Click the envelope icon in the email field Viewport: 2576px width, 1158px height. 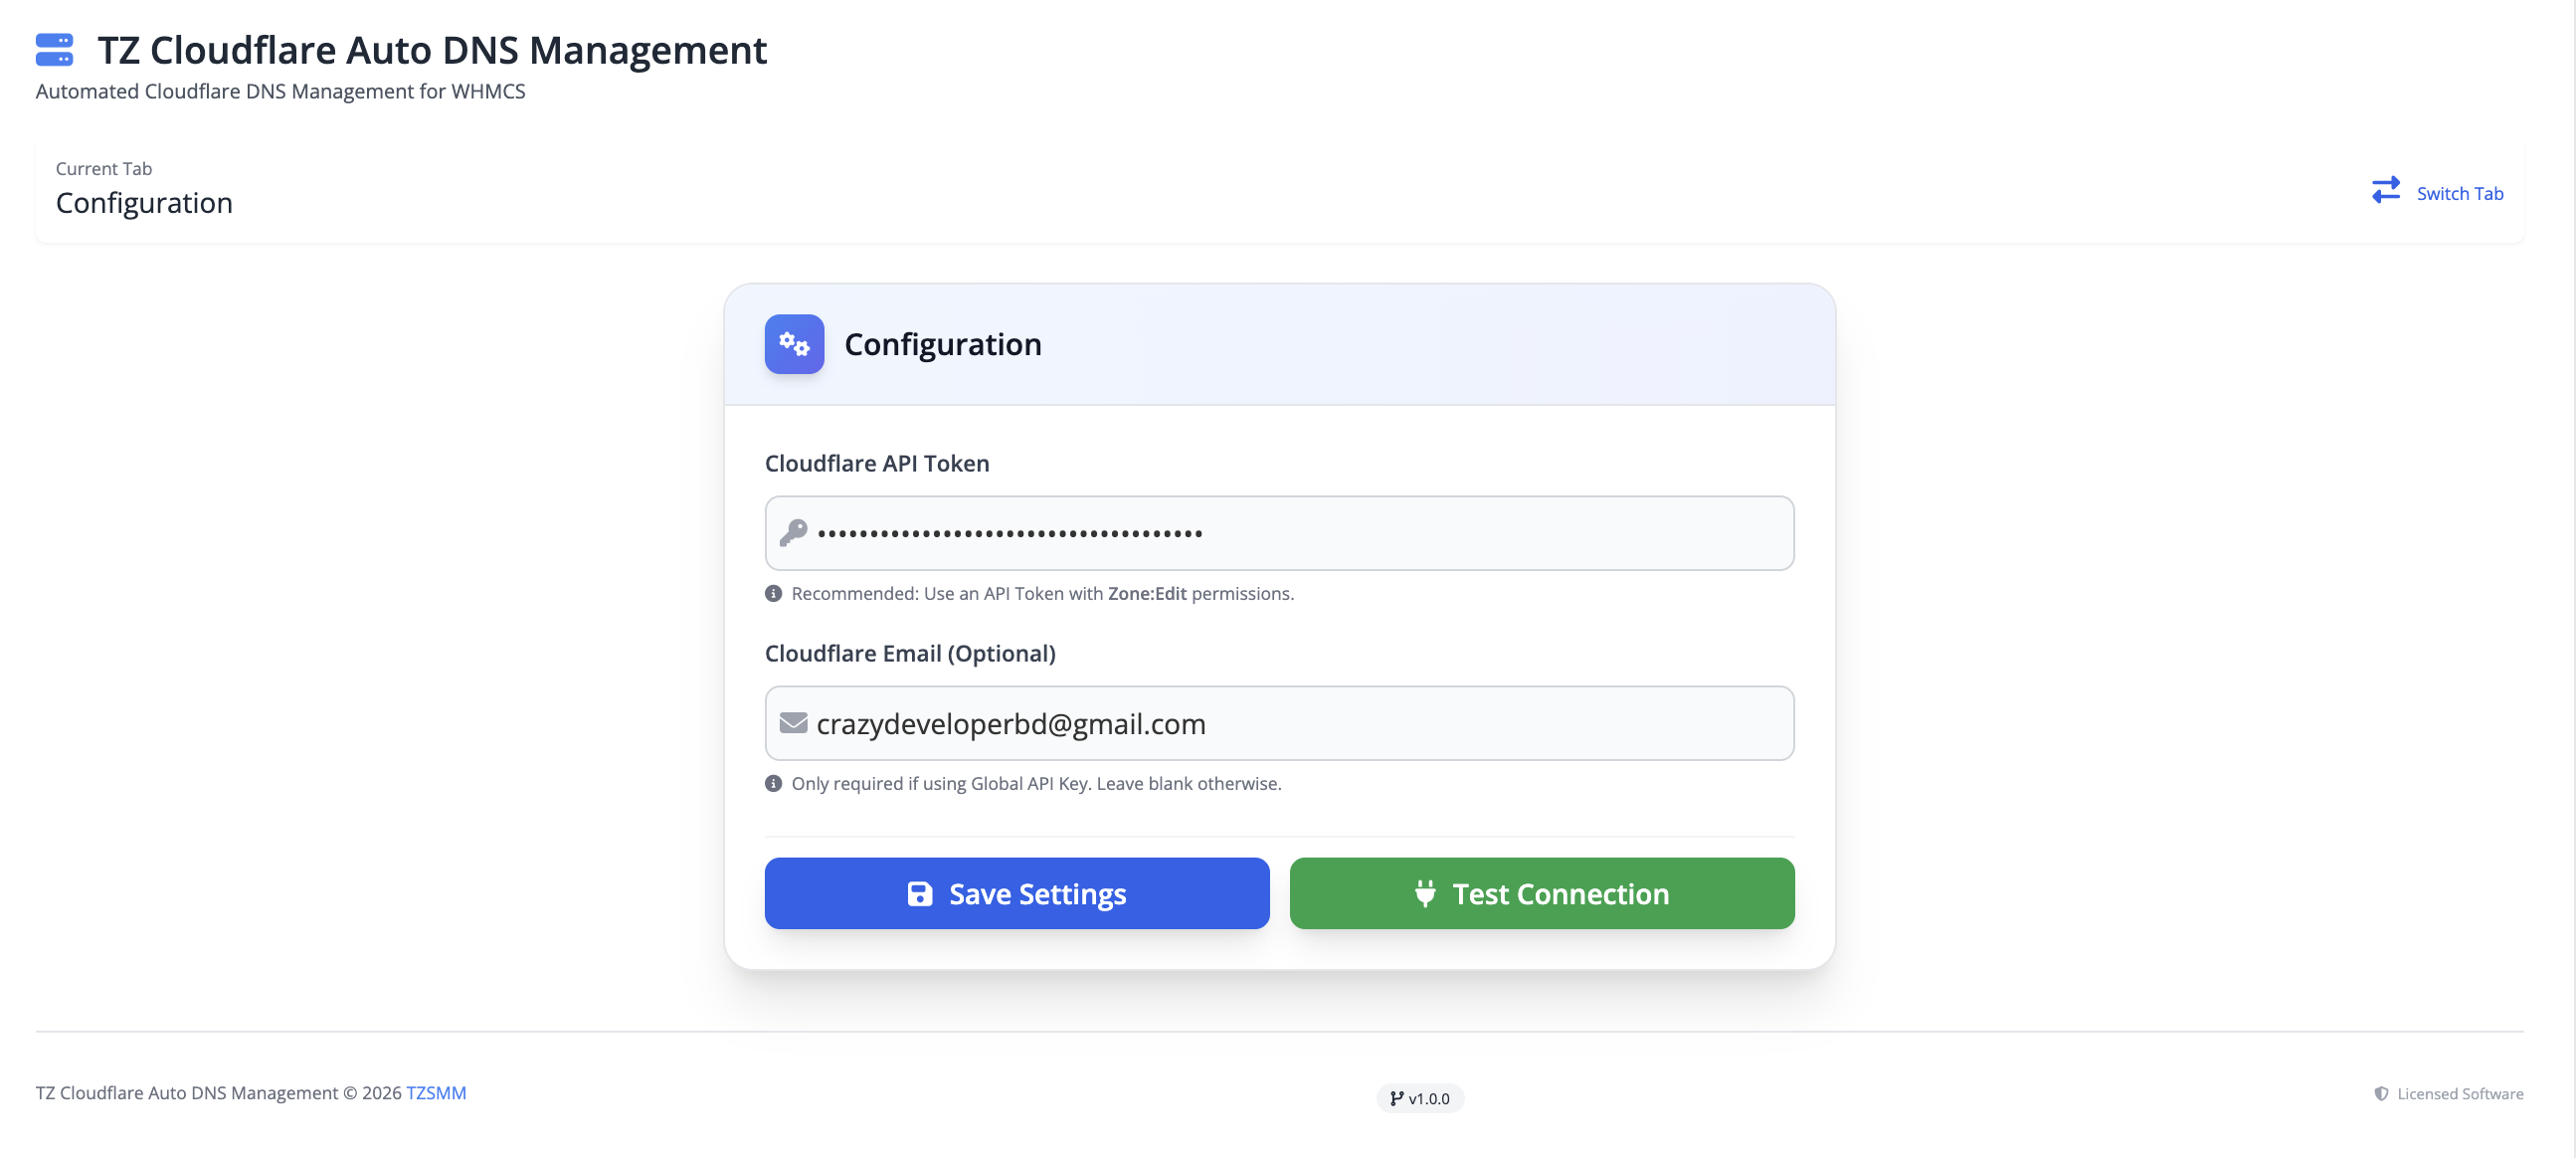793,722
